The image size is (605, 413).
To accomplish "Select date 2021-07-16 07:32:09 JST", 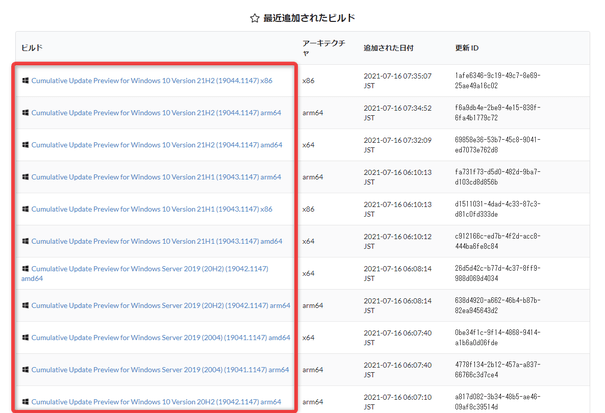I will tap(397, 145).
